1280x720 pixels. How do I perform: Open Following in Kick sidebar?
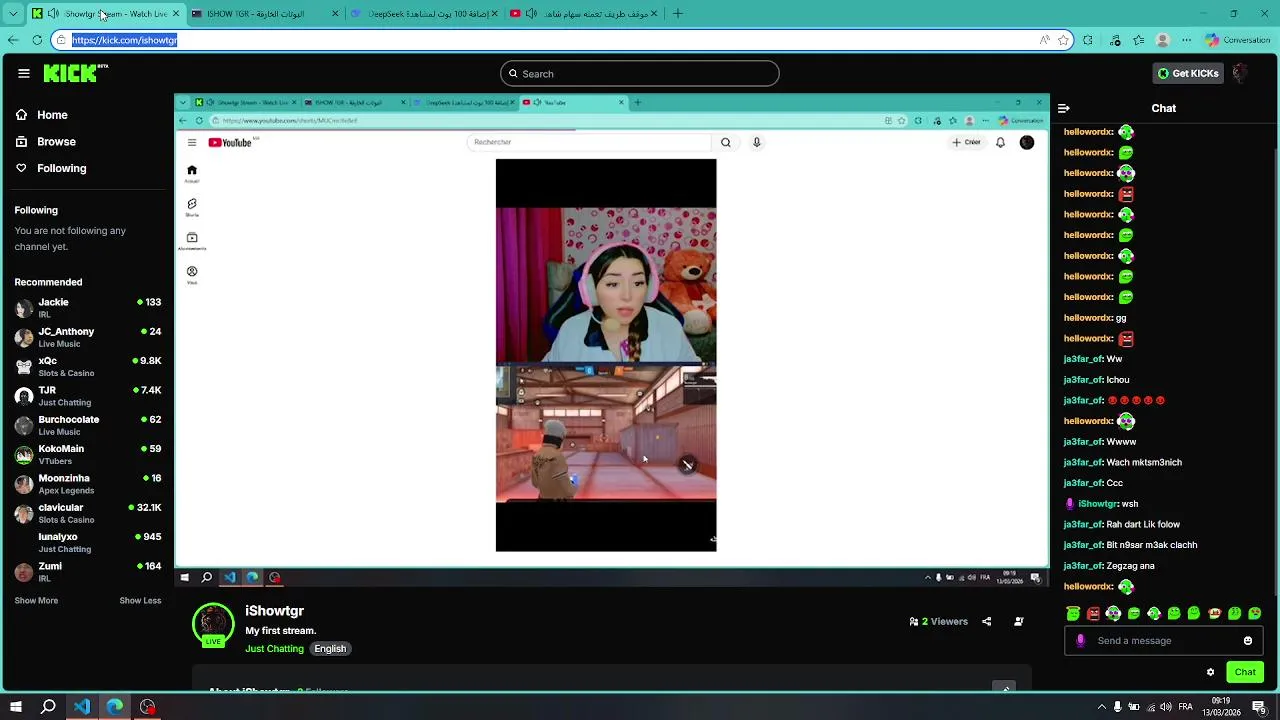tap(51, 168)
